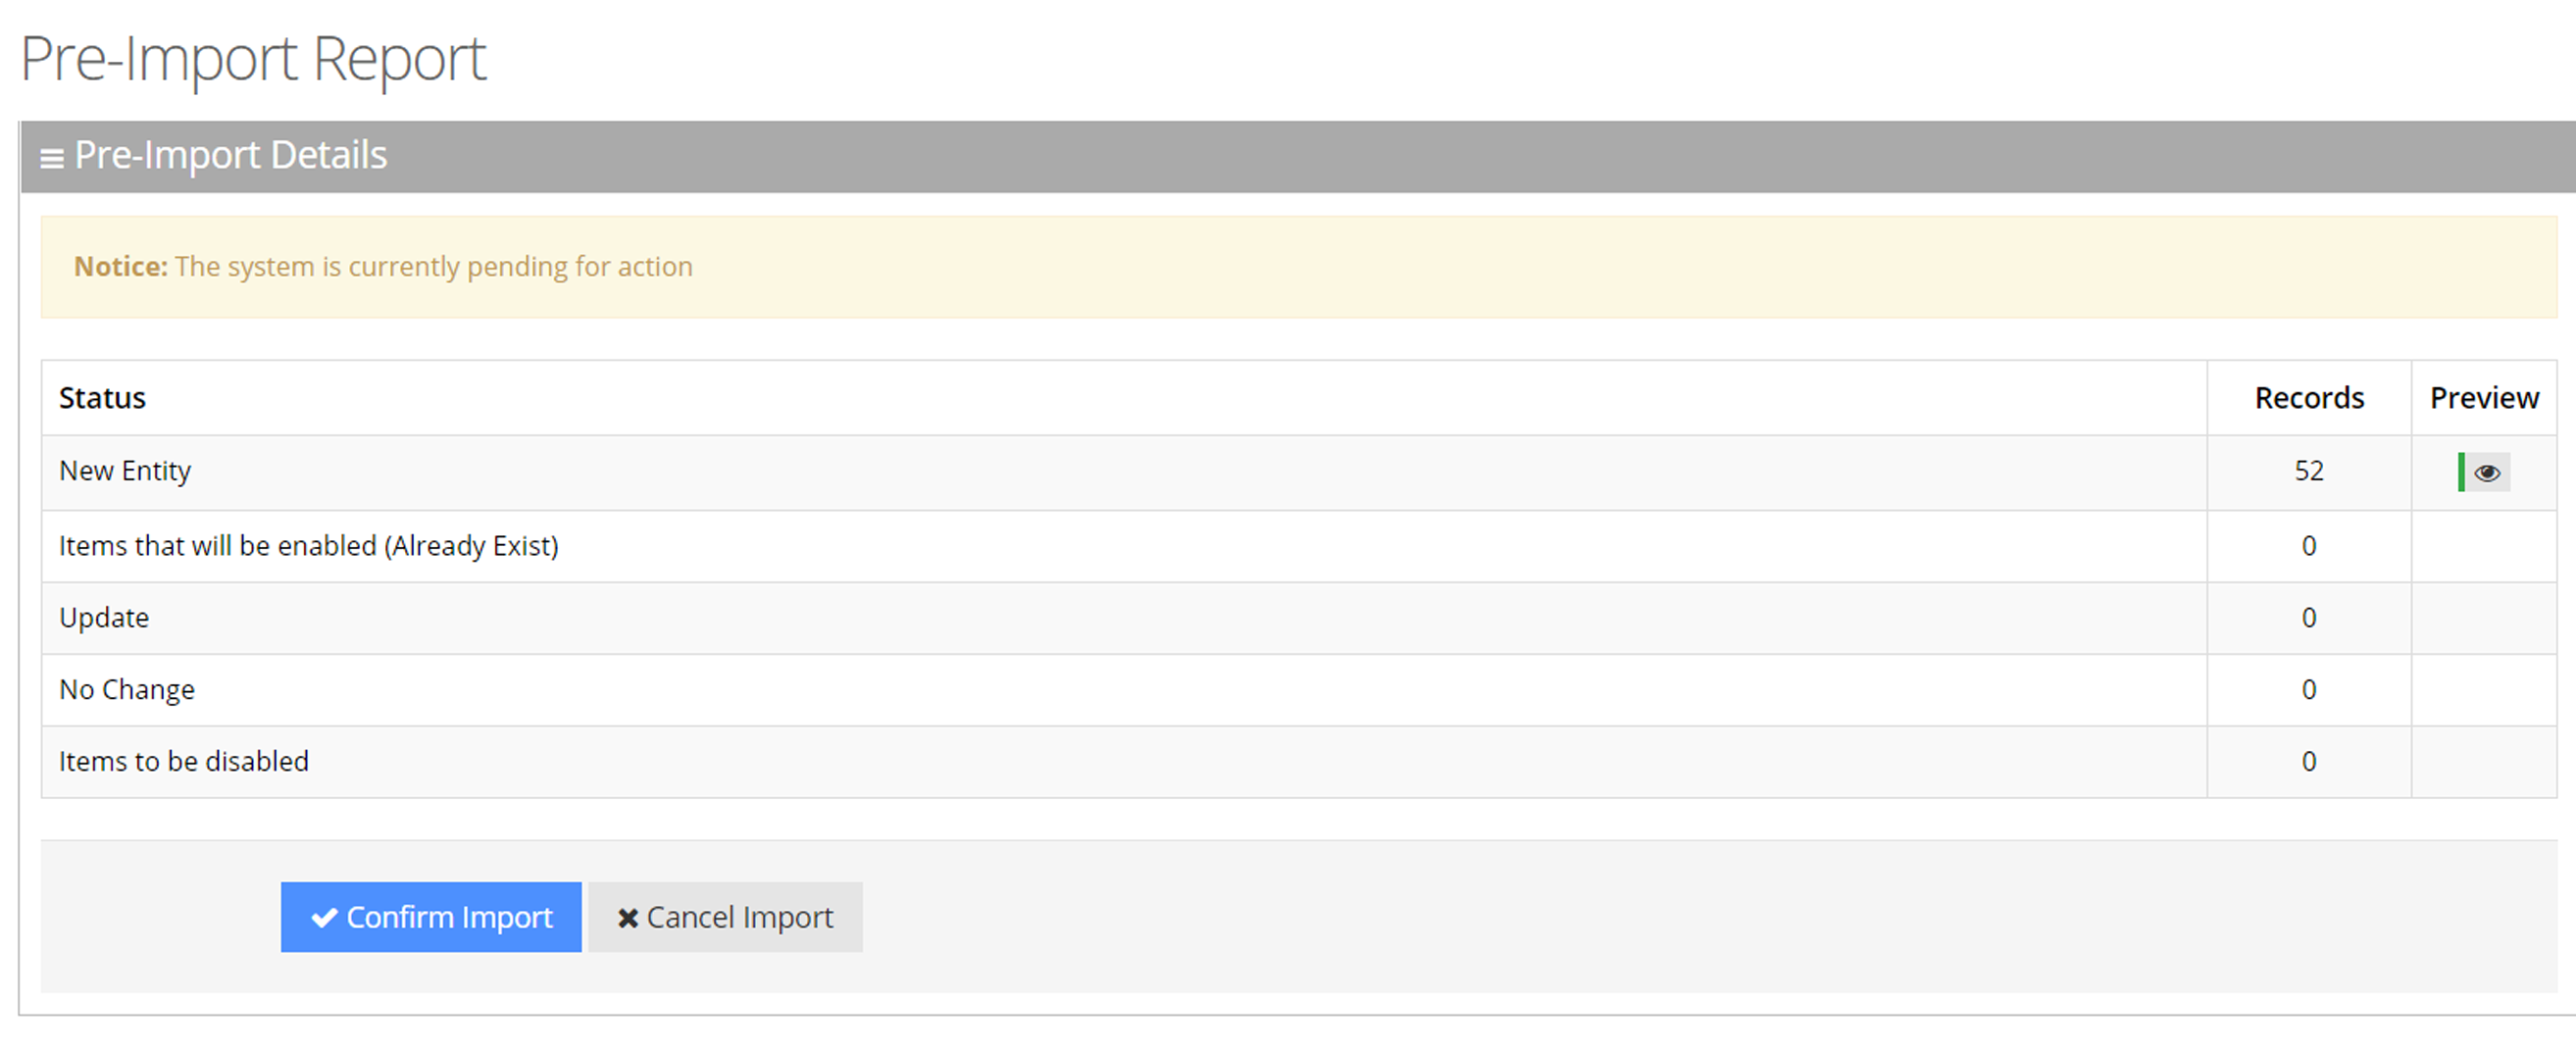Click the Records column header
Viewport: 2576px width, 1047px height.
click(2308, 398)
